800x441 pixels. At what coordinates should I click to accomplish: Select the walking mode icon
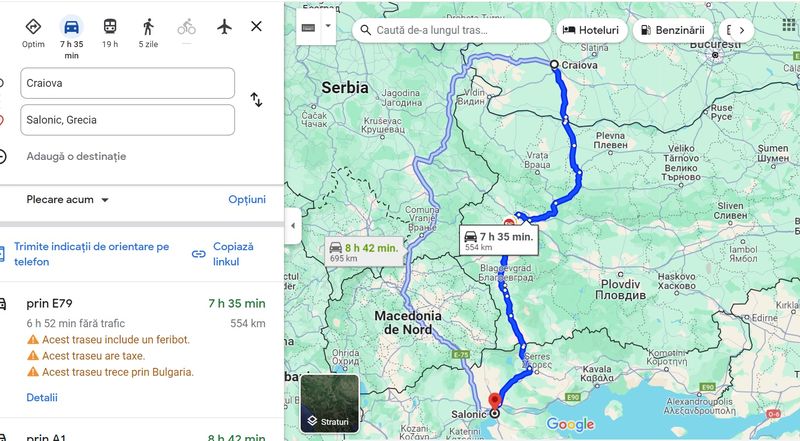pos(148,27)
